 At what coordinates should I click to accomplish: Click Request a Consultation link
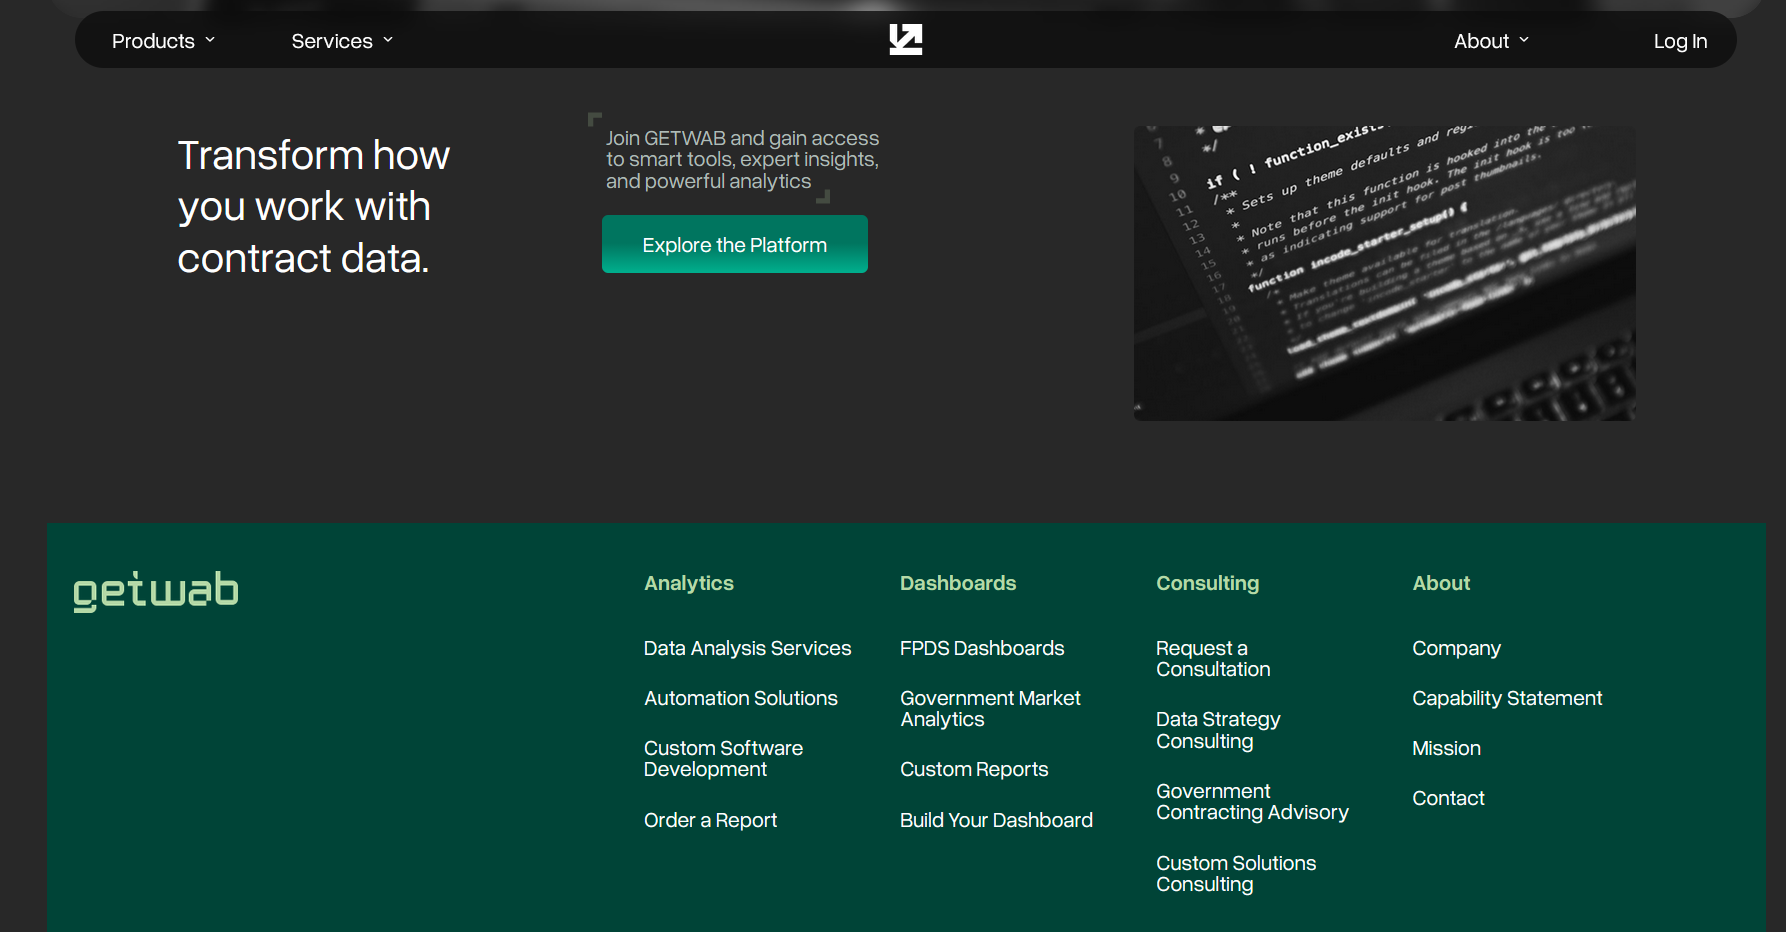pyautogui.click(x=1213, y=659)
